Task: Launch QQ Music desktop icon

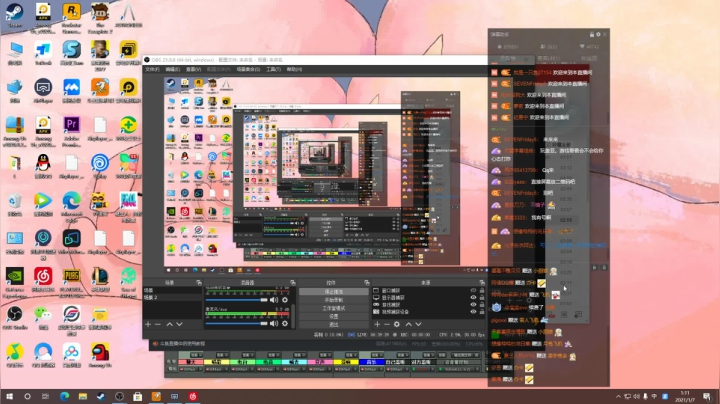Action: pos(15,355)
